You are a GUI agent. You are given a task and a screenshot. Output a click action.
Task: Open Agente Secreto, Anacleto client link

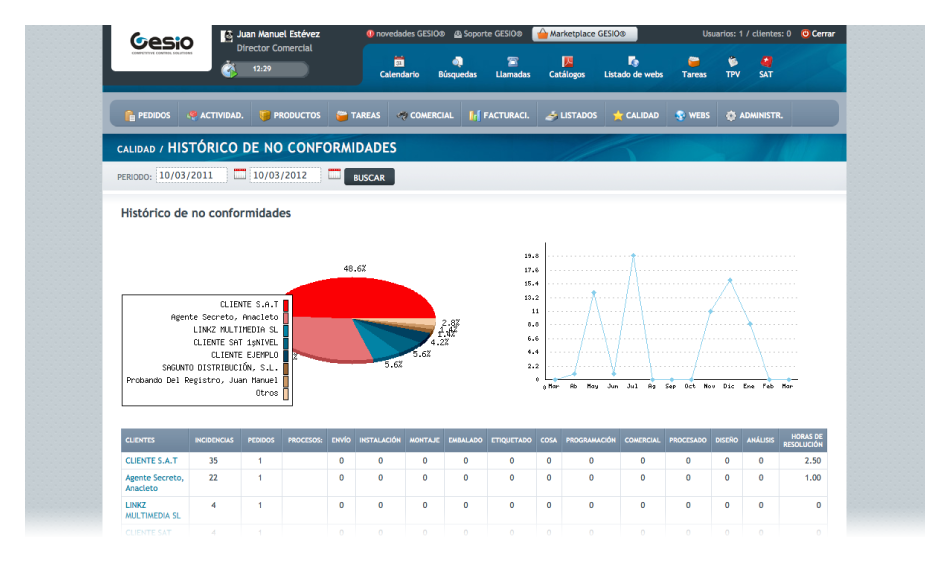click(x=154, y=483)
